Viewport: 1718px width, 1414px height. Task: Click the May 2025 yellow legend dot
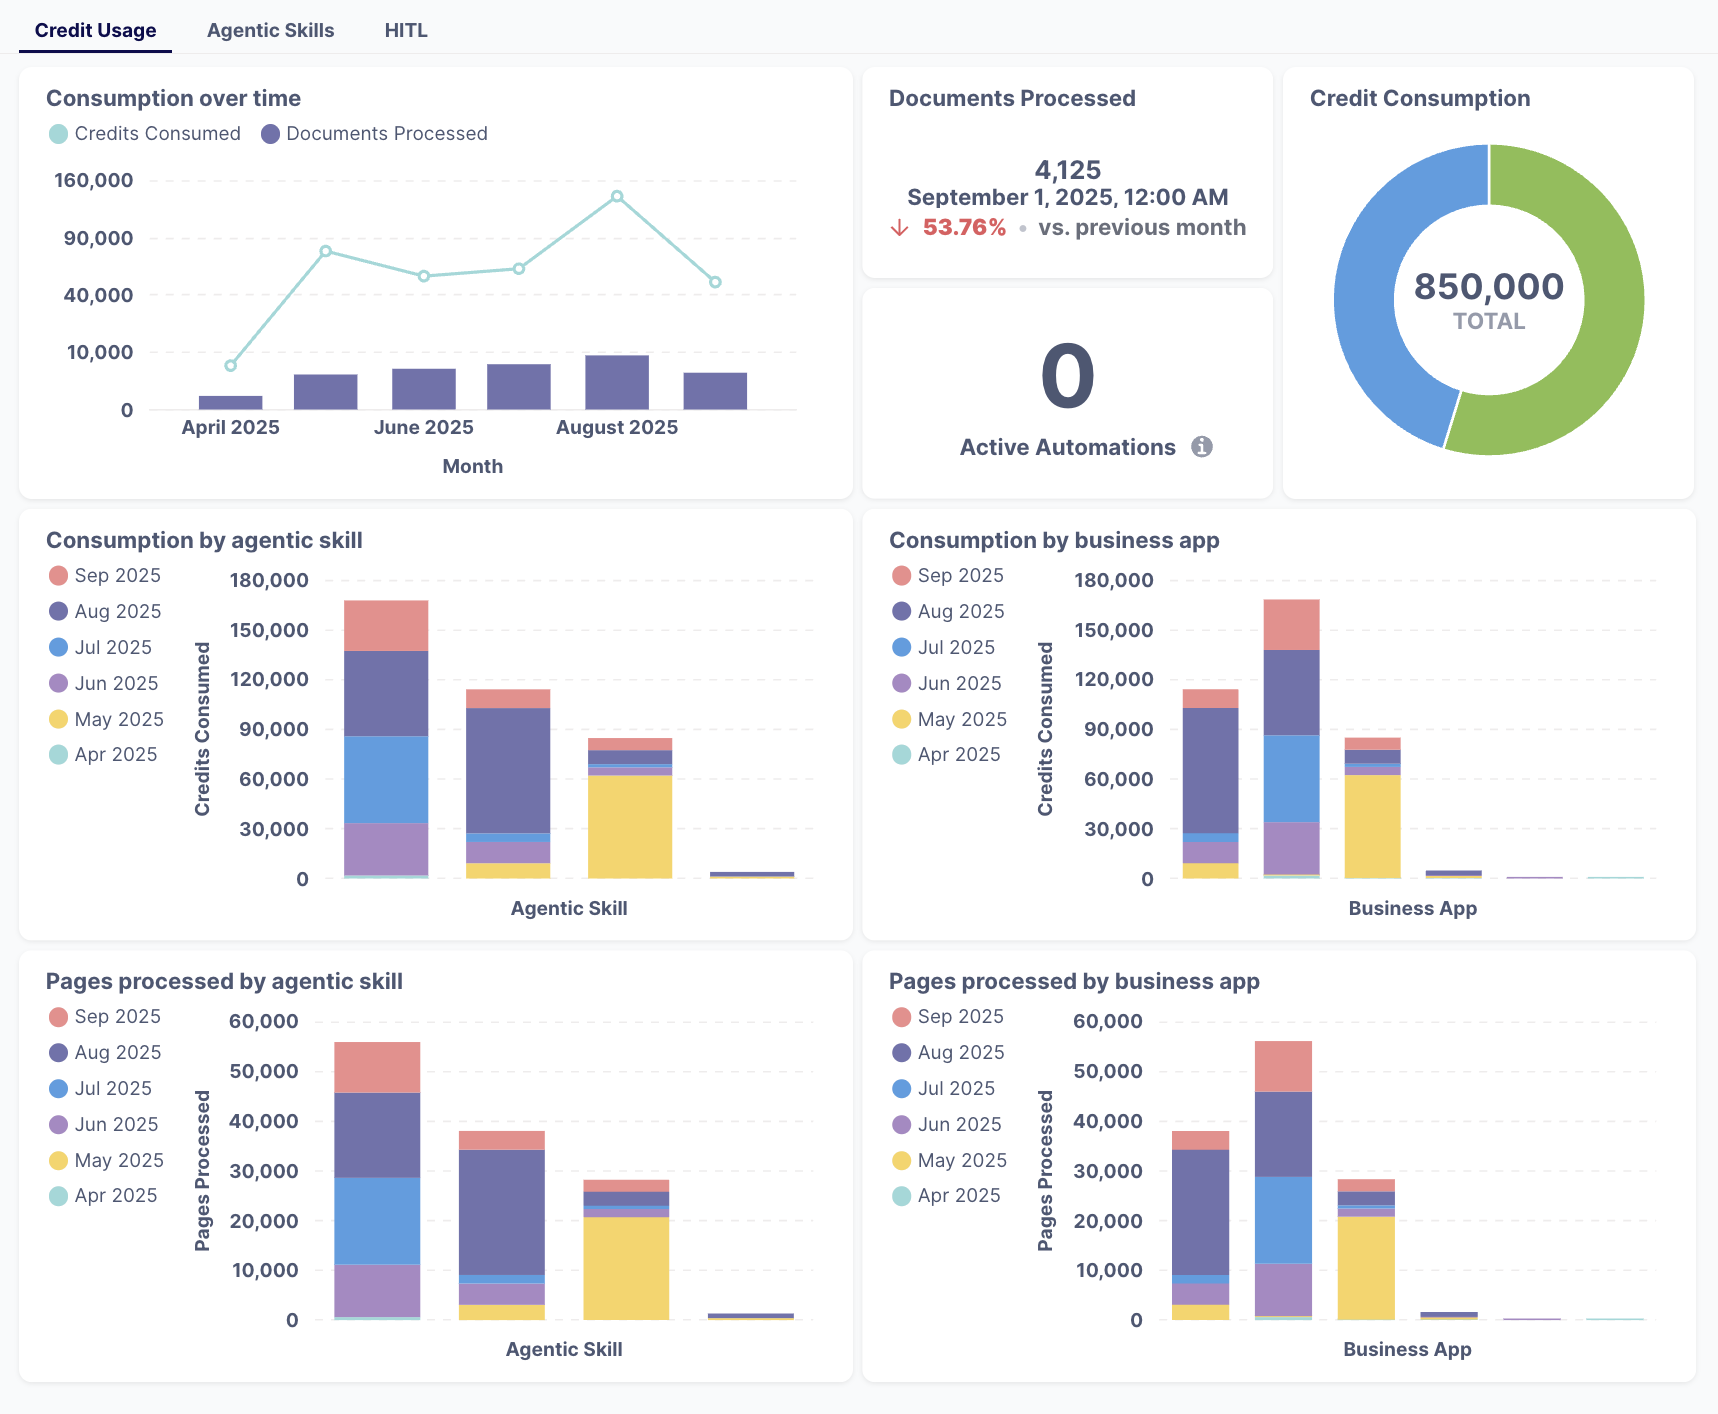tap(58, 719)
